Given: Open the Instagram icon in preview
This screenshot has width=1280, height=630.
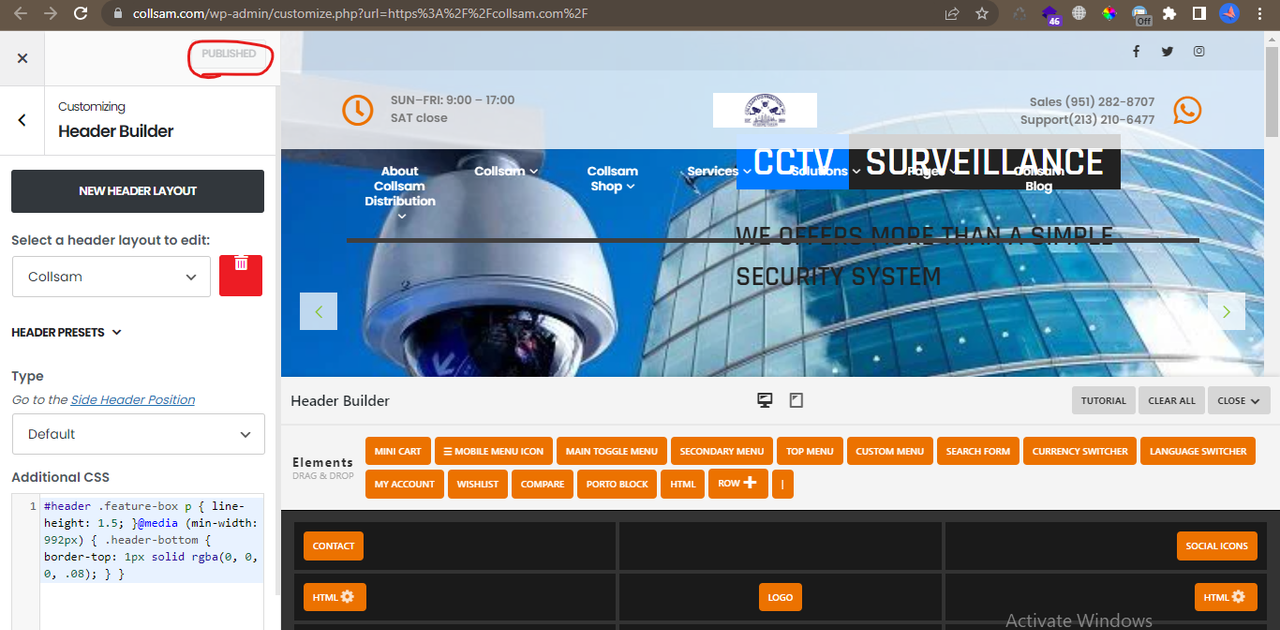Looking at the screenshot, I should pos(1198,52).
